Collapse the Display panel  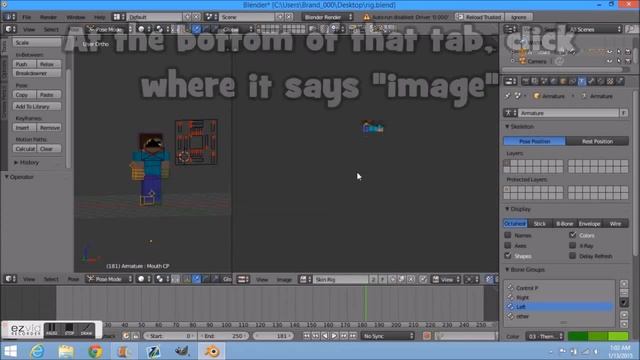tap(518, 209)
